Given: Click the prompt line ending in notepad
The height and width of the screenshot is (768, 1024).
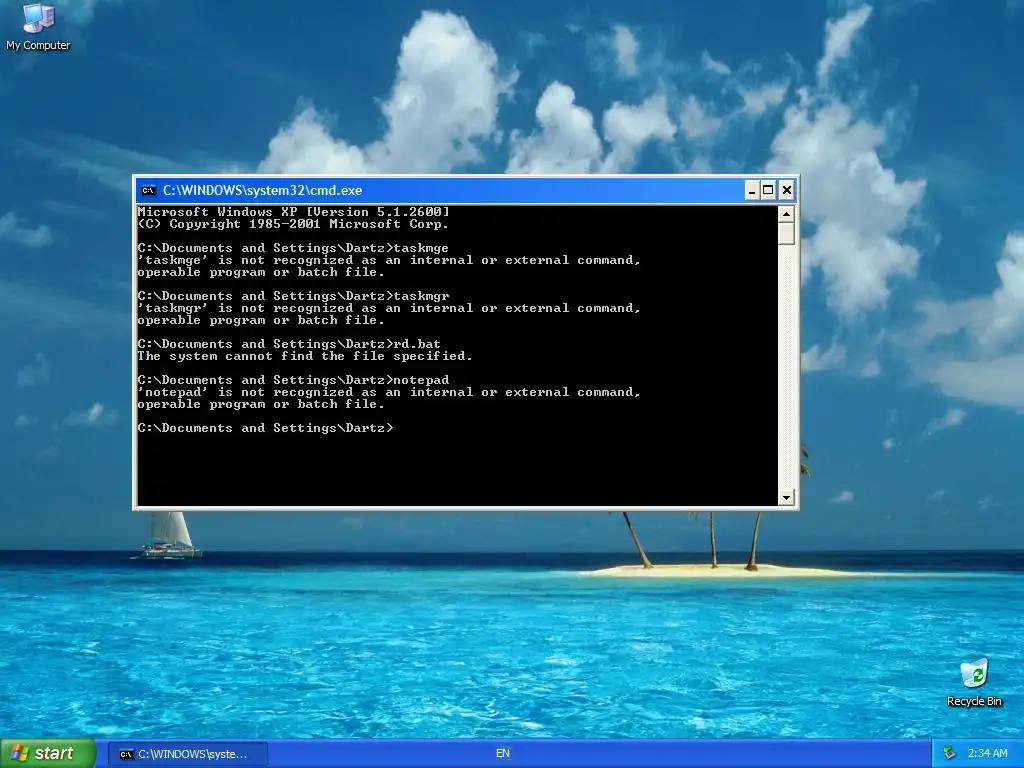Looking at the screenshot, I should point(293,380).
